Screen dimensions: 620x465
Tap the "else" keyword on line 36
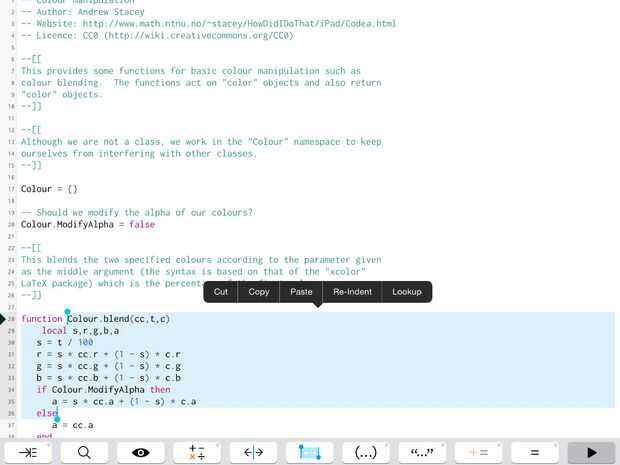[x=47, y=414]
